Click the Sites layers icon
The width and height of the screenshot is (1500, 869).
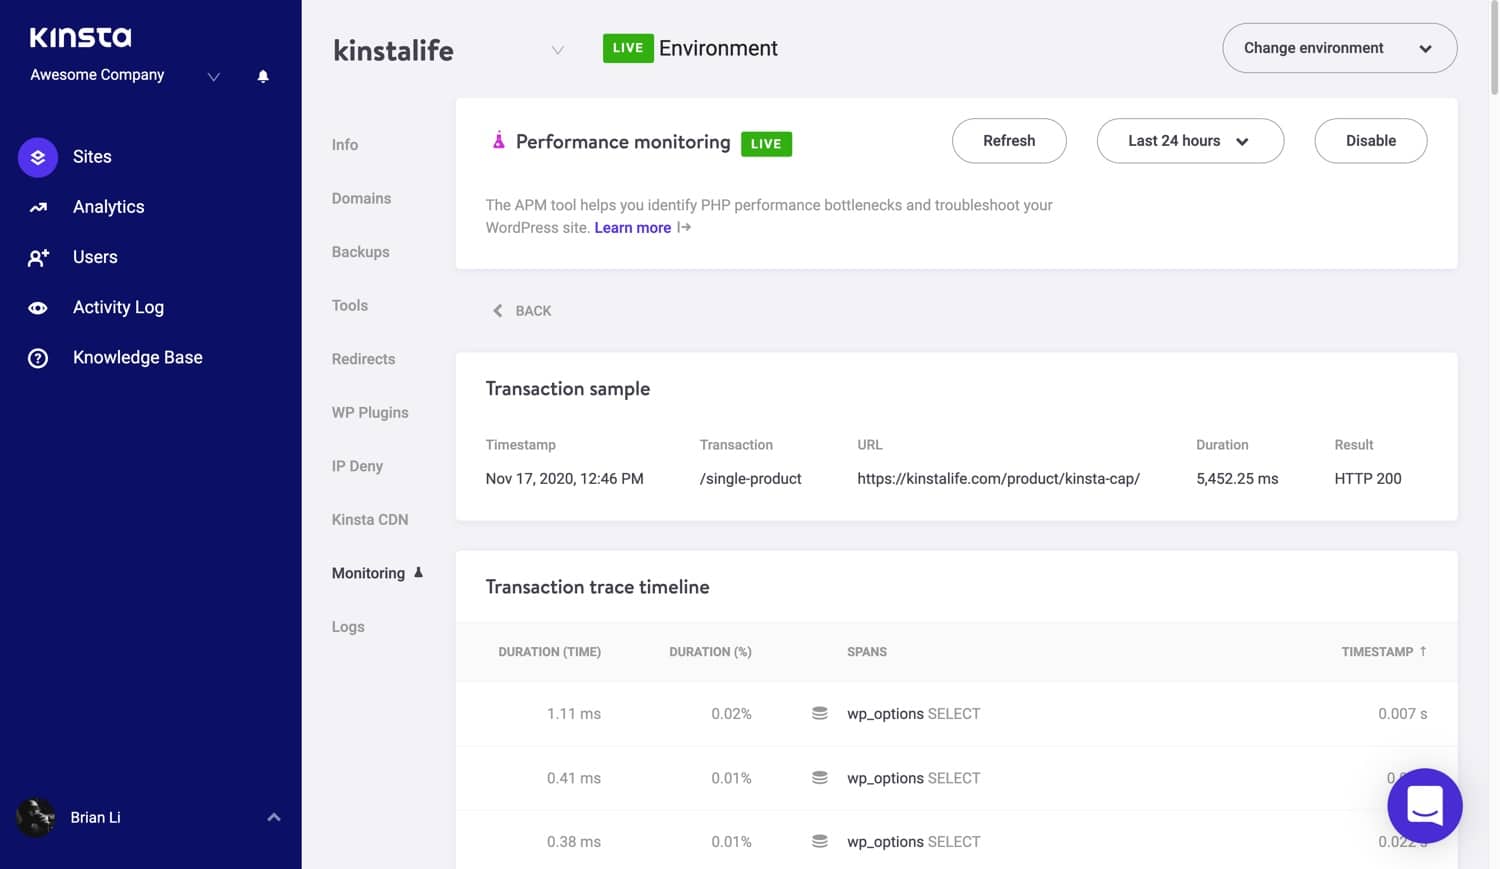(x=38, y=157)
